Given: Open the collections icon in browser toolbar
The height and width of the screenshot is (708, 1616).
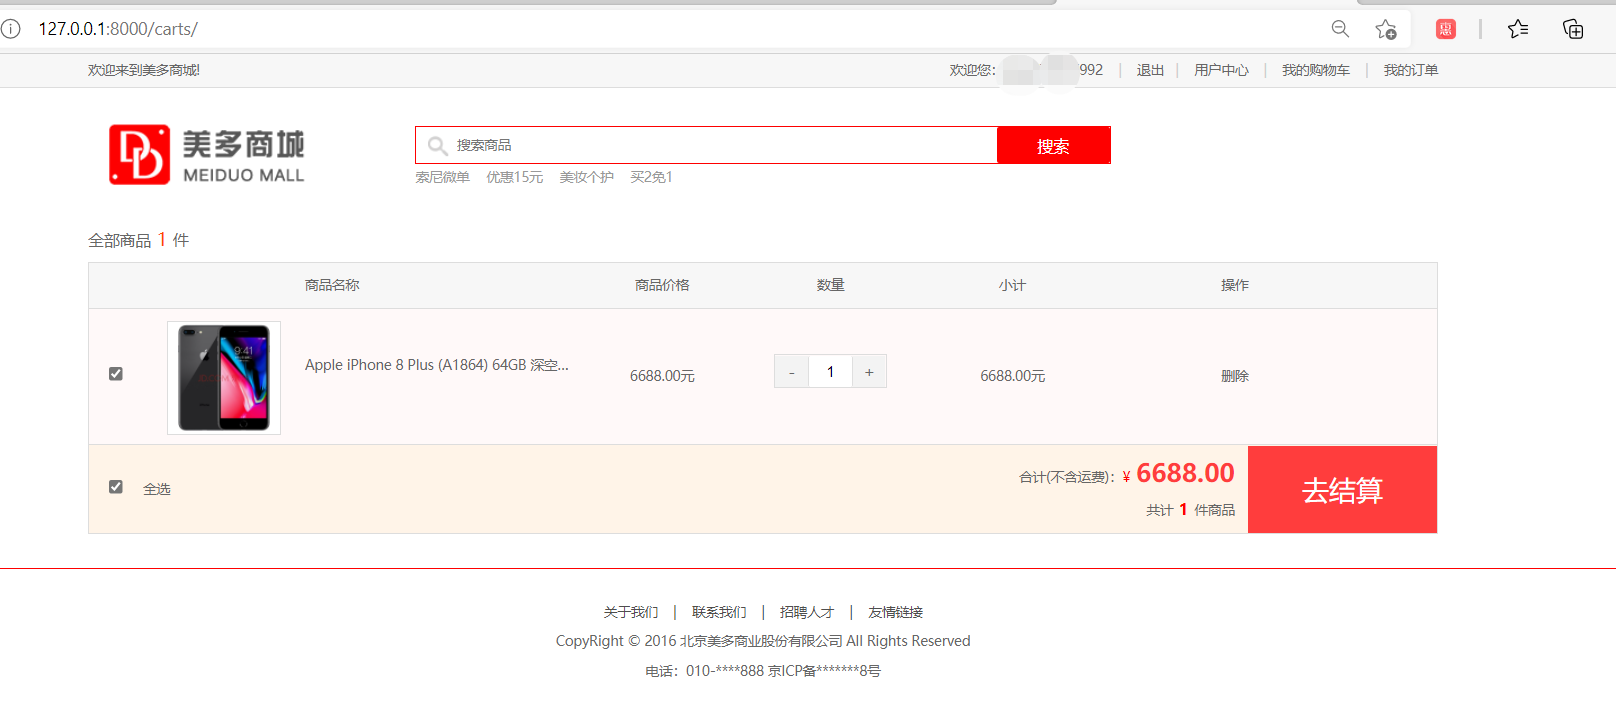Looking at the screenshot, I should (1573, 29).
